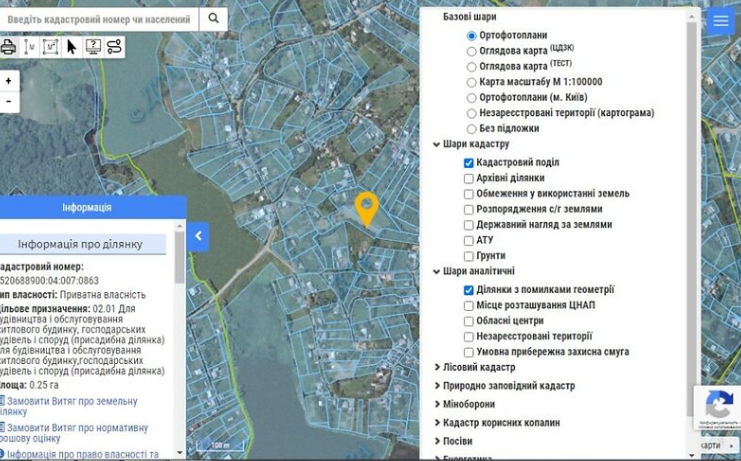The width and height of the screenshot is (741, 461).
Task: Select the area measurement tool
Action: [x=50, y=47]
